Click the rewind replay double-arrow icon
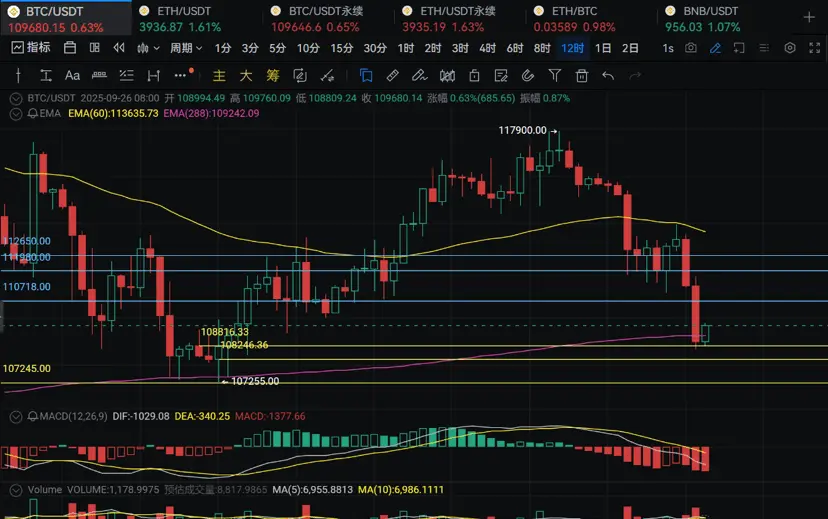This screenshot has width=828, height=519. [x=119, y=48]
